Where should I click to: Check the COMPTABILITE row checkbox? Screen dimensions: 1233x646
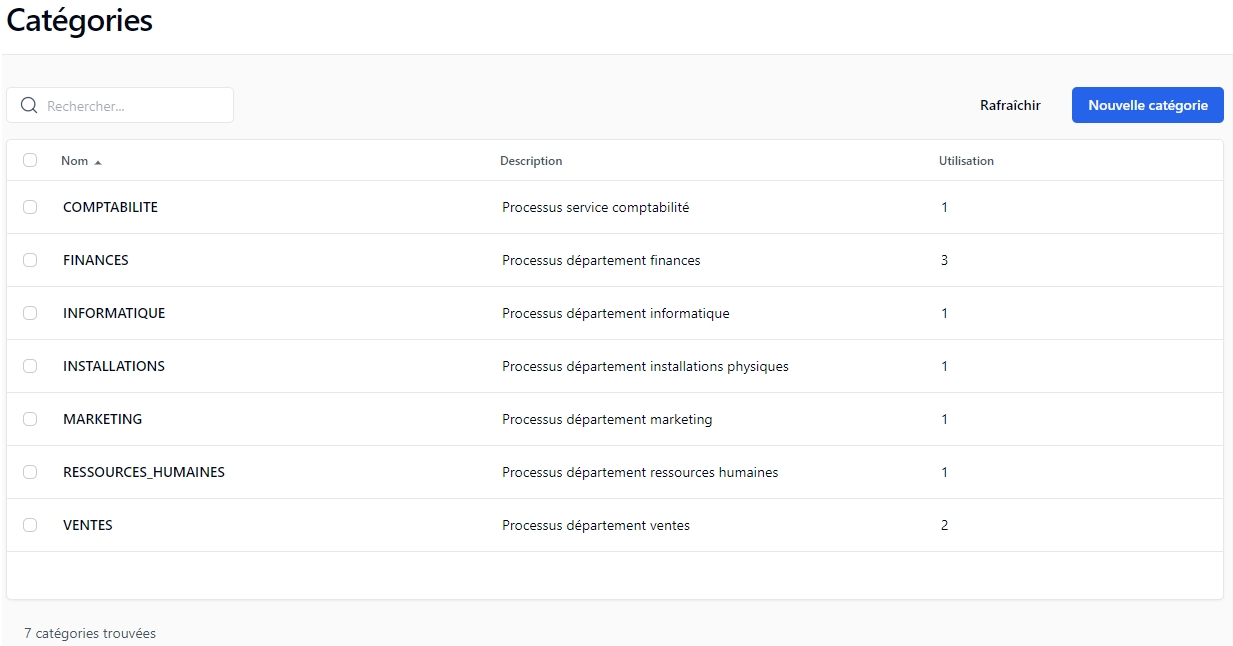(30, 207)
